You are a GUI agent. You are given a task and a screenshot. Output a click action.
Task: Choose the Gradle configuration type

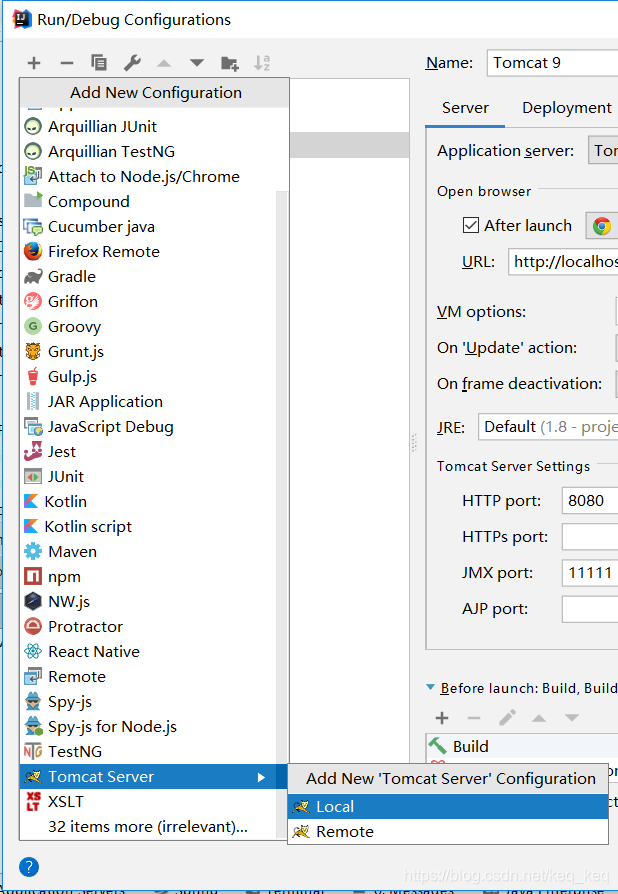148,277
